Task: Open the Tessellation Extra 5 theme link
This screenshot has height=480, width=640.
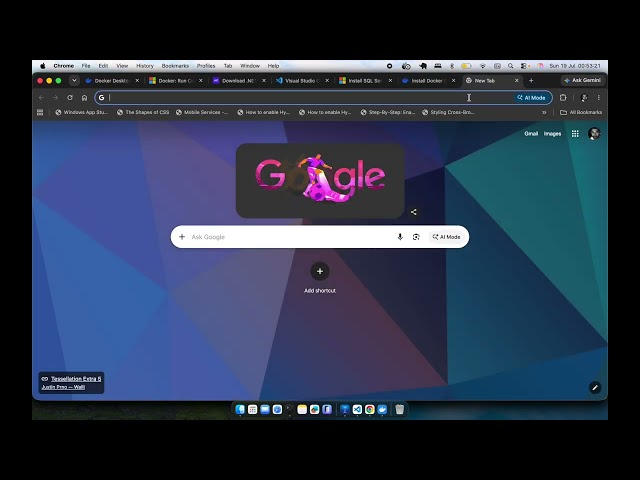Action: point(76,379)
